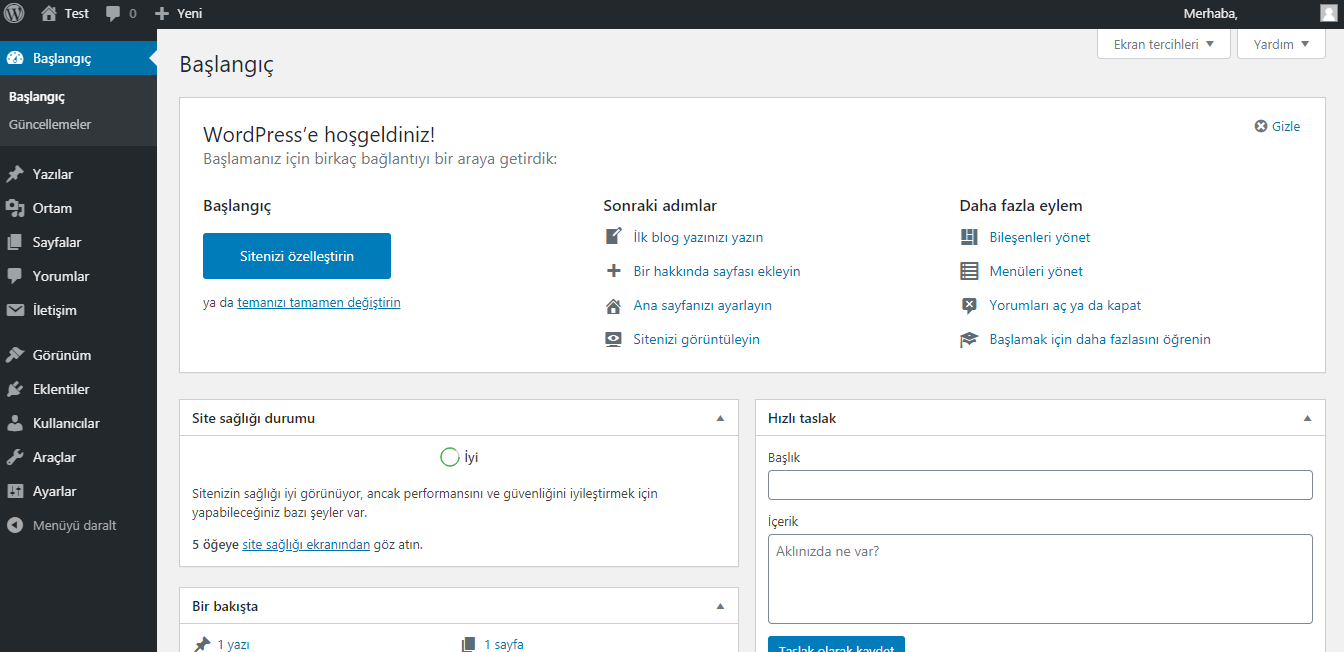Follow Başlamak için daha fazlasını öğrenin link
The width and height of the screenshot is (1344, 652).
[1100, 339]
